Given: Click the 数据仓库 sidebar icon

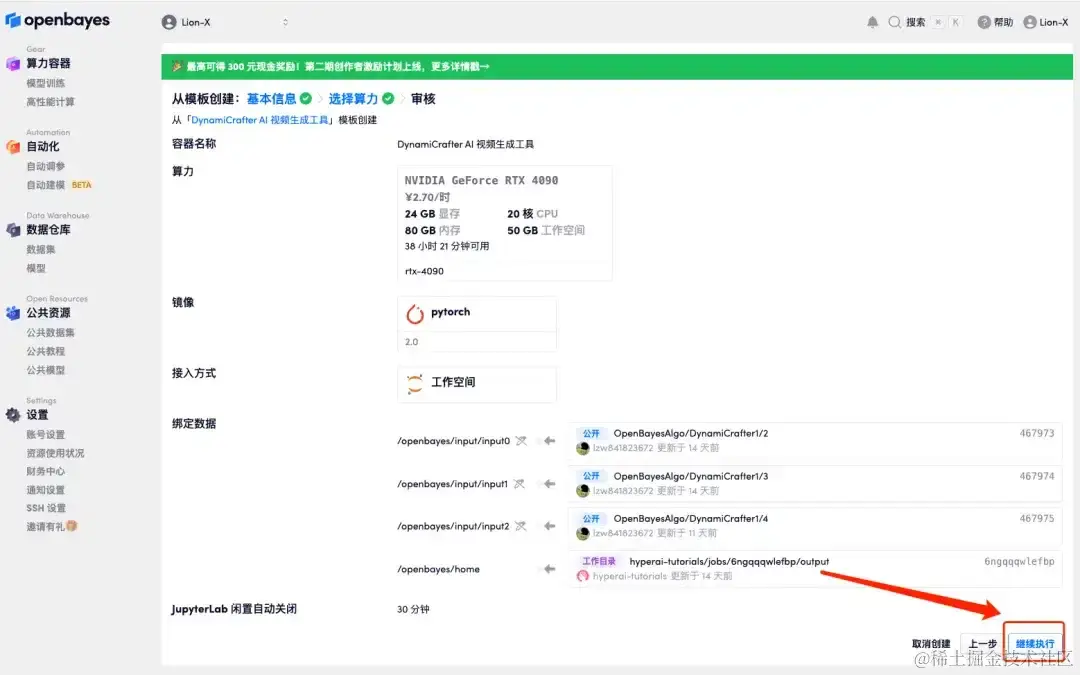Looking at the screenshot, I should tap(12, 229).
